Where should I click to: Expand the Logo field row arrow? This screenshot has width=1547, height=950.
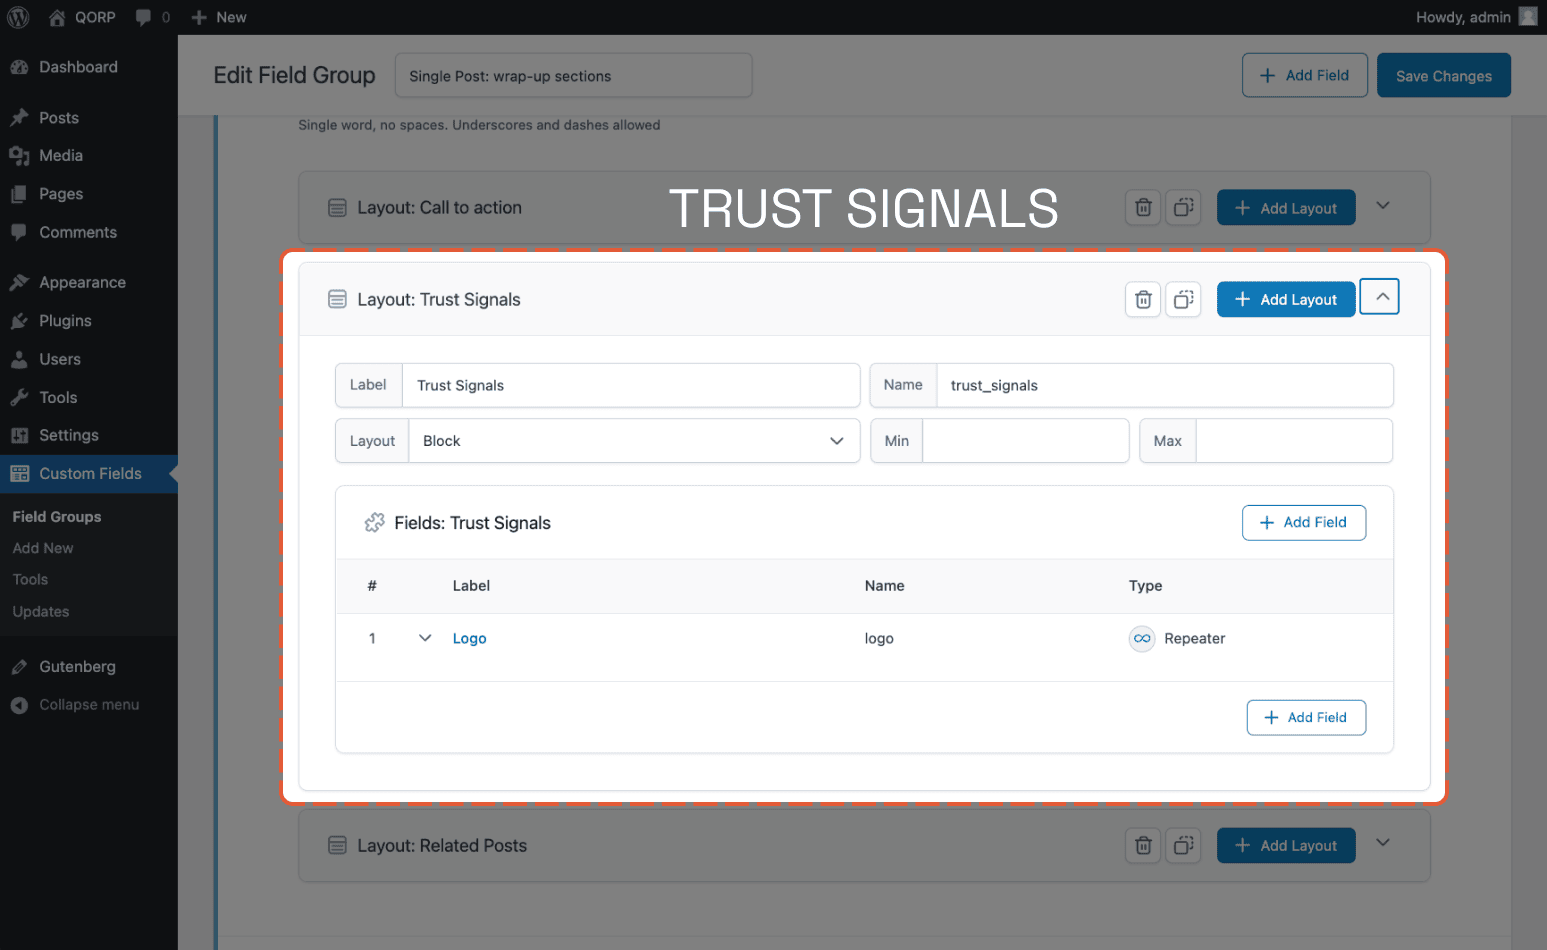pyautogui.click(x=424, y=638)
